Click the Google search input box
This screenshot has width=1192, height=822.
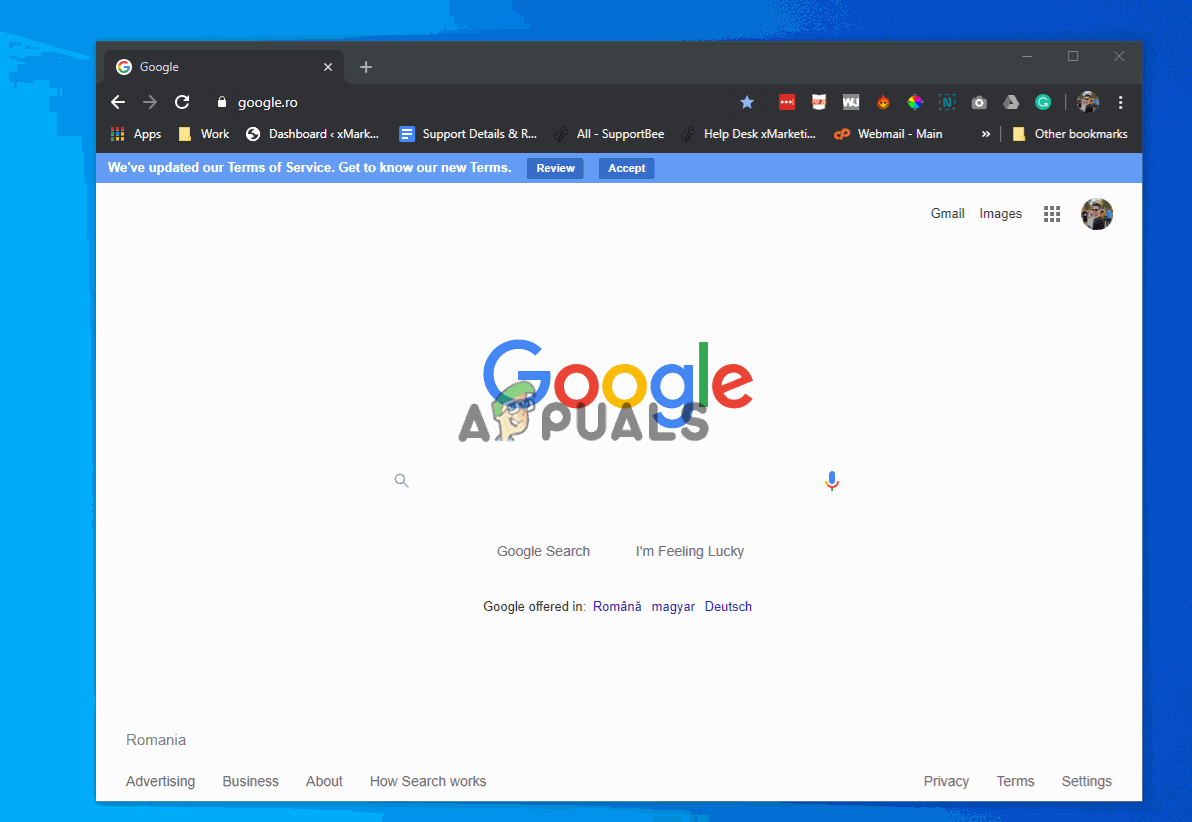pyautogui.click(x=616, y=481)
